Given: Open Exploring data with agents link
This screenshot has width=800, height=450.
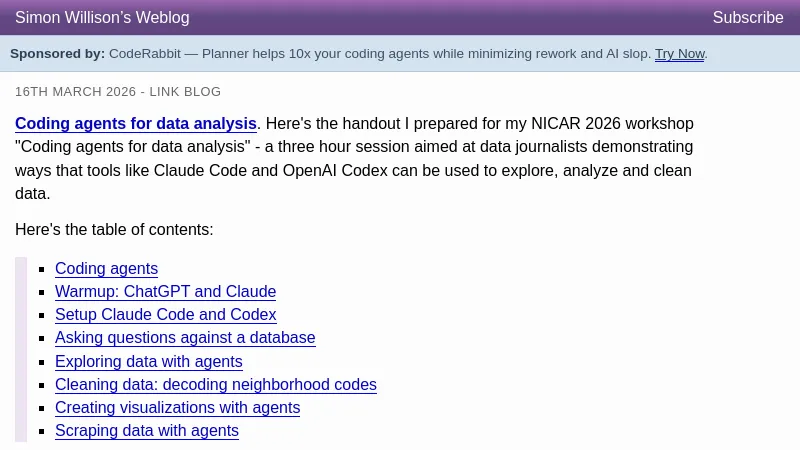Looking at the screenshot, I should [148, 362].
